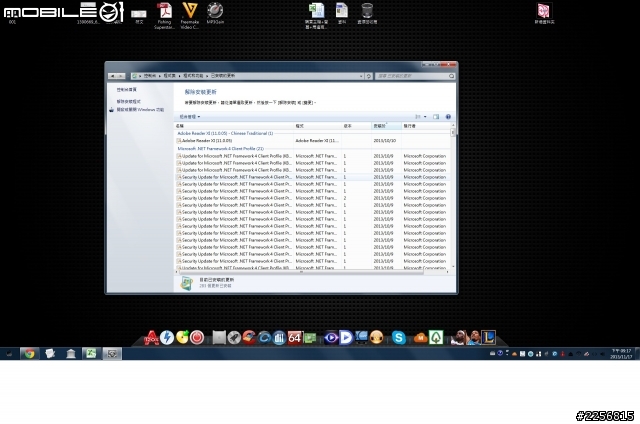Select the Adobe Reader XI Chinese Traditional group header

pyautogui.click(x=225, y=133)
